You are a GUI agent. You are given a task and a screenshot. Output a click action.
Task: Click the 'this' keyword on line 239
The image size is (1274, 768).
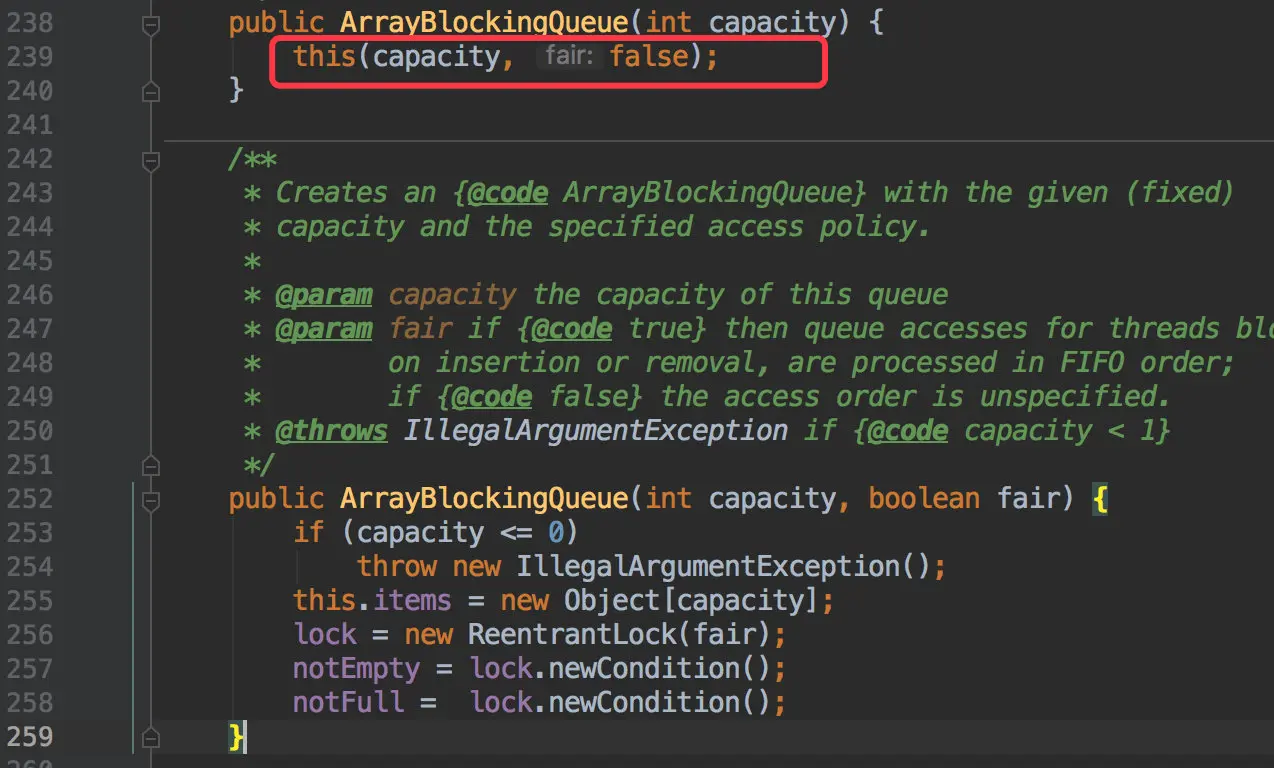click(x=324, y=57)
